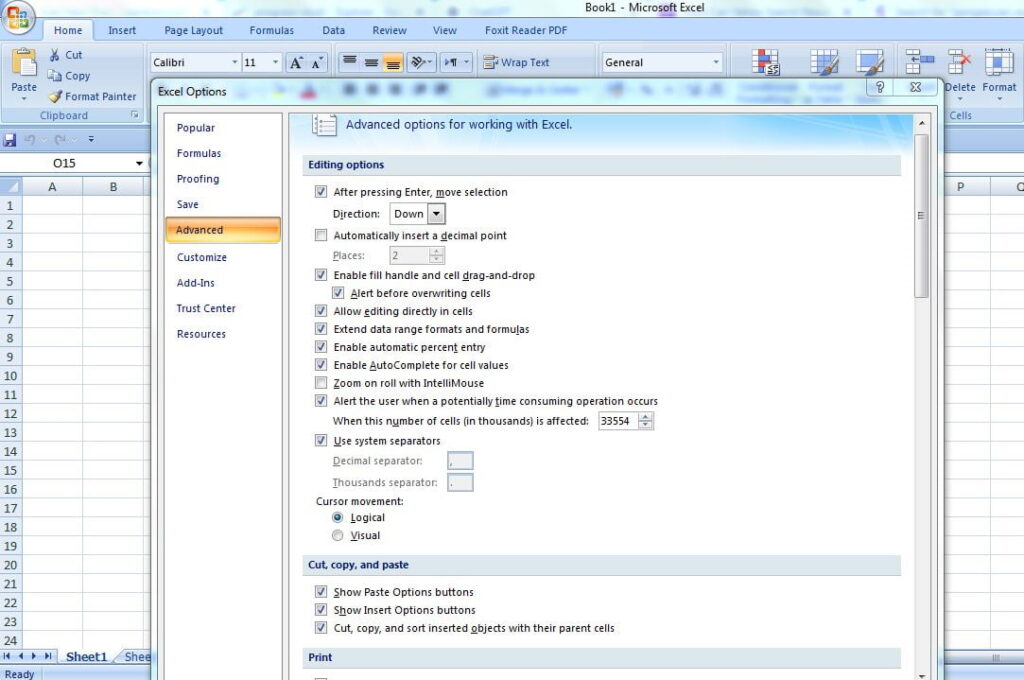Click the Redo arrow icon
The image size is (1024, 680).
60,139
